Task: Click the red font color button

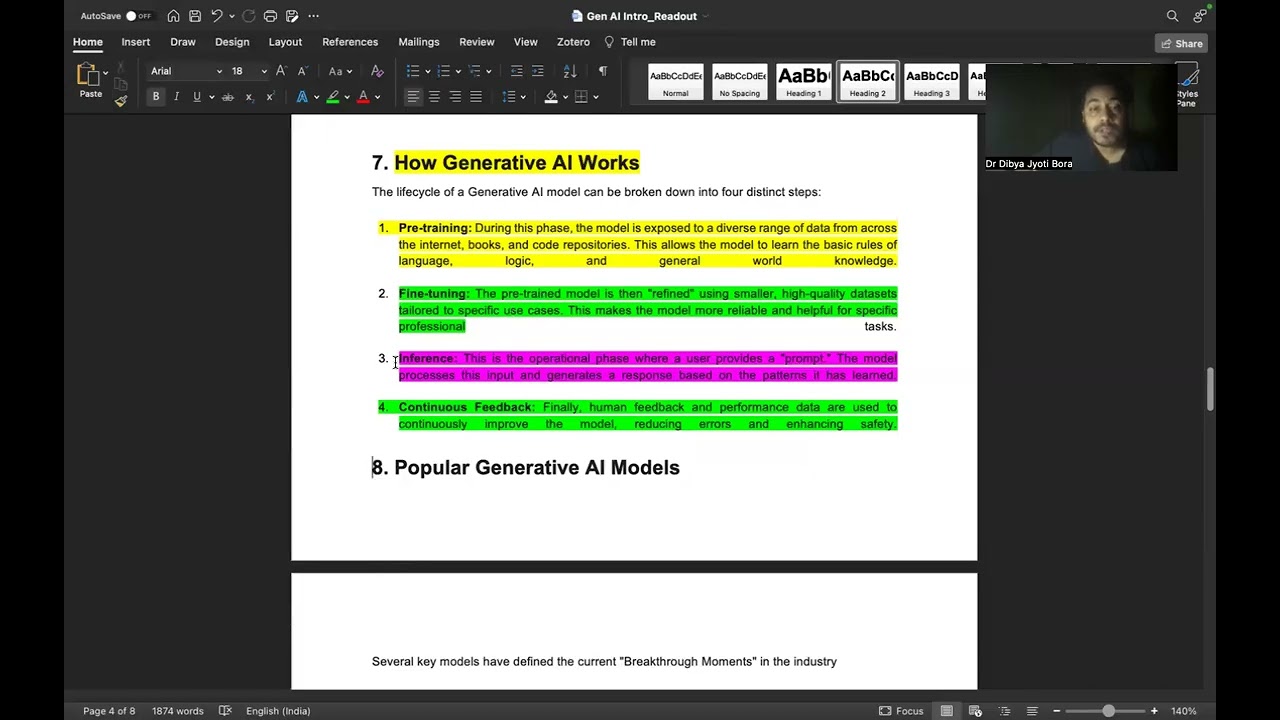Action: 363,97
